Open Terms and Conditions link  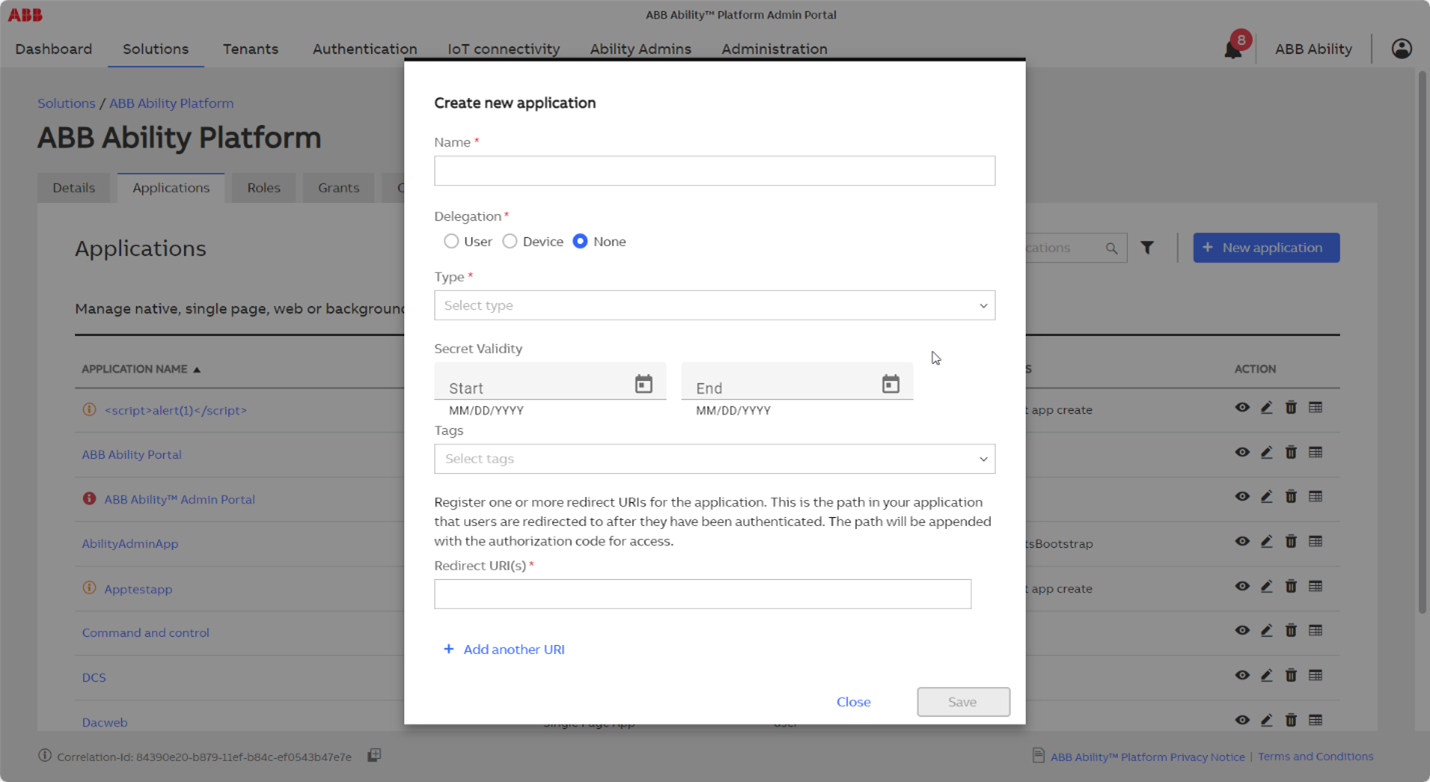coord(1315,757)
